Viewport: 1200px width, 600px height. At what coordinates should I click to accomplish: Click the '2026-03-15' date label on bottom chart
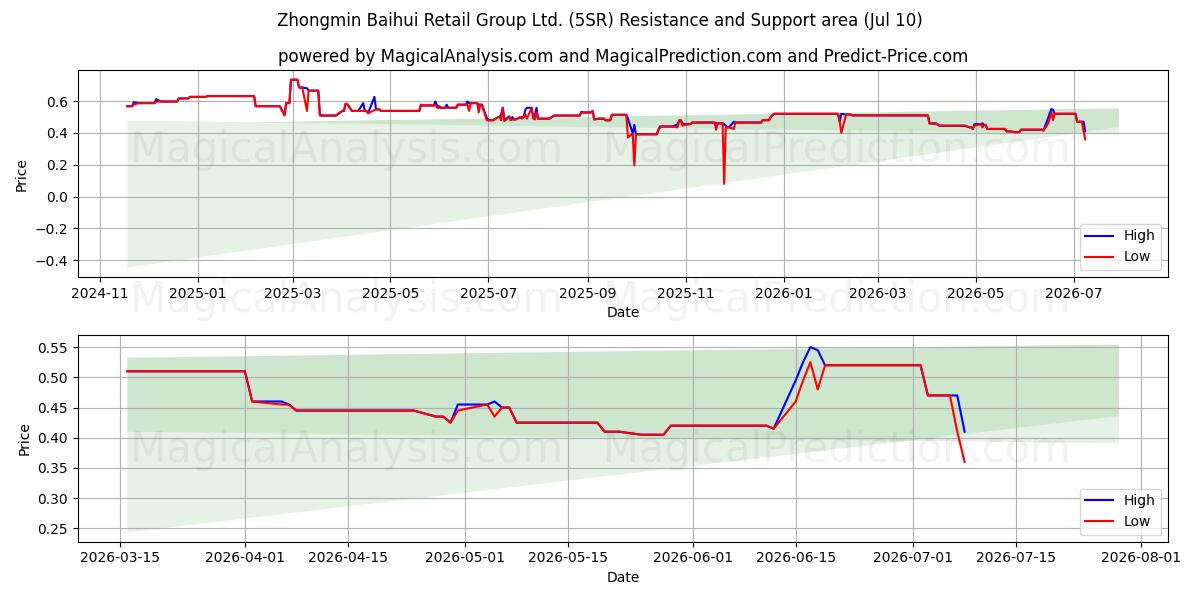pyautogui.click(x=120, y=559)
